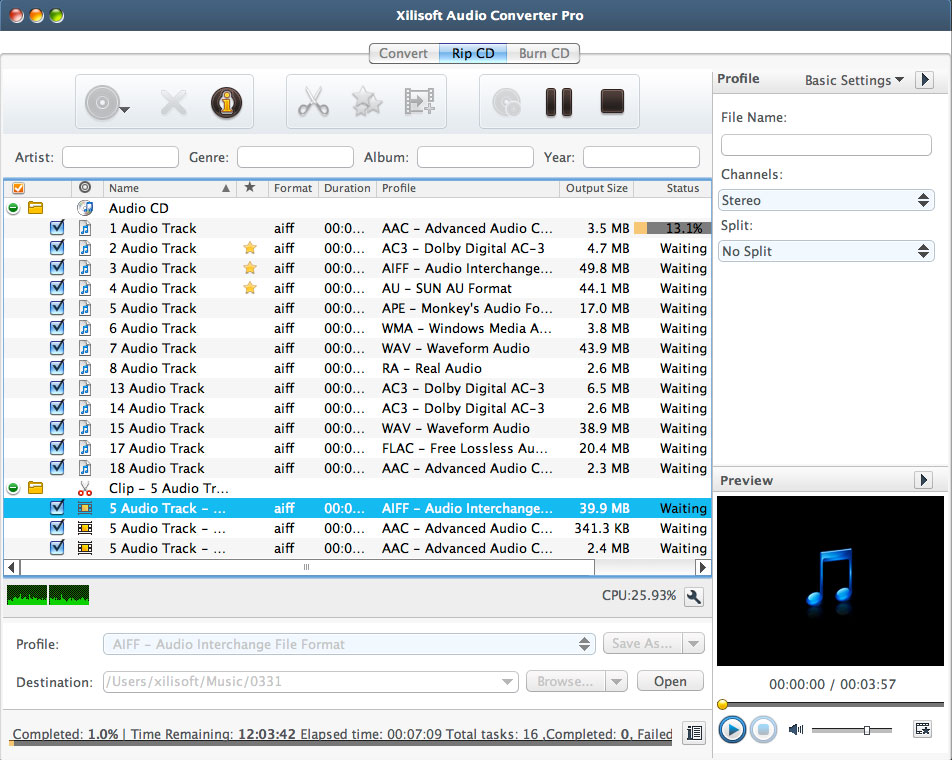The height and width of the screenshot is (760, 952).
Task: Adjust the preview volume slider
Action: click(x=866, y=730)
